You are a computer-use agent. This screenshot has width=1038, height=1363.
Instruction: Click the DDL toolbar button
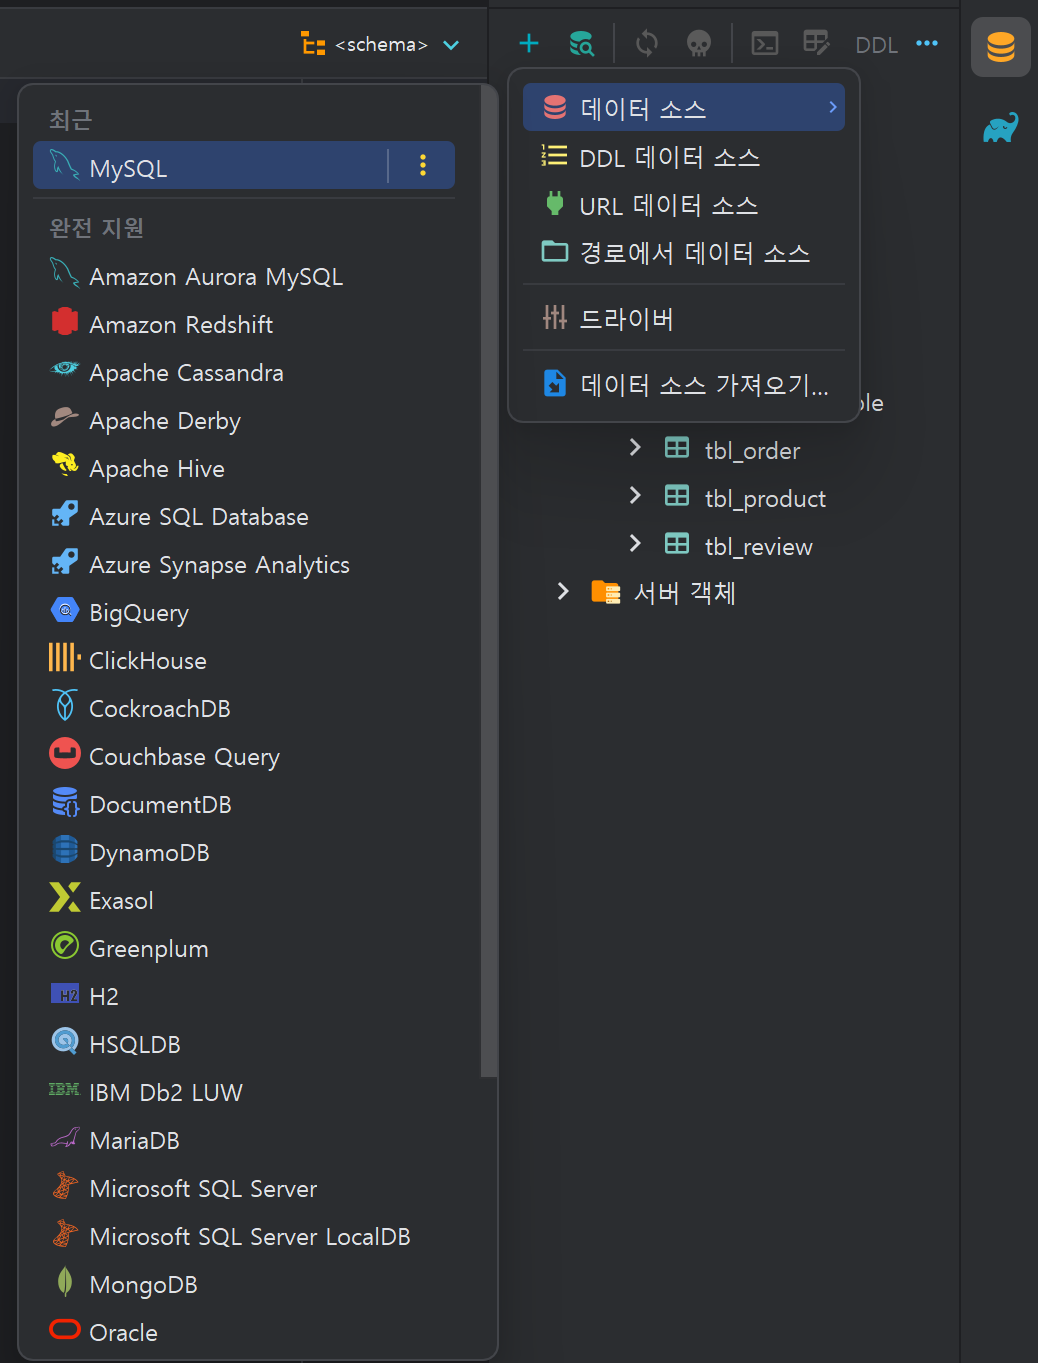click(877, 45)
